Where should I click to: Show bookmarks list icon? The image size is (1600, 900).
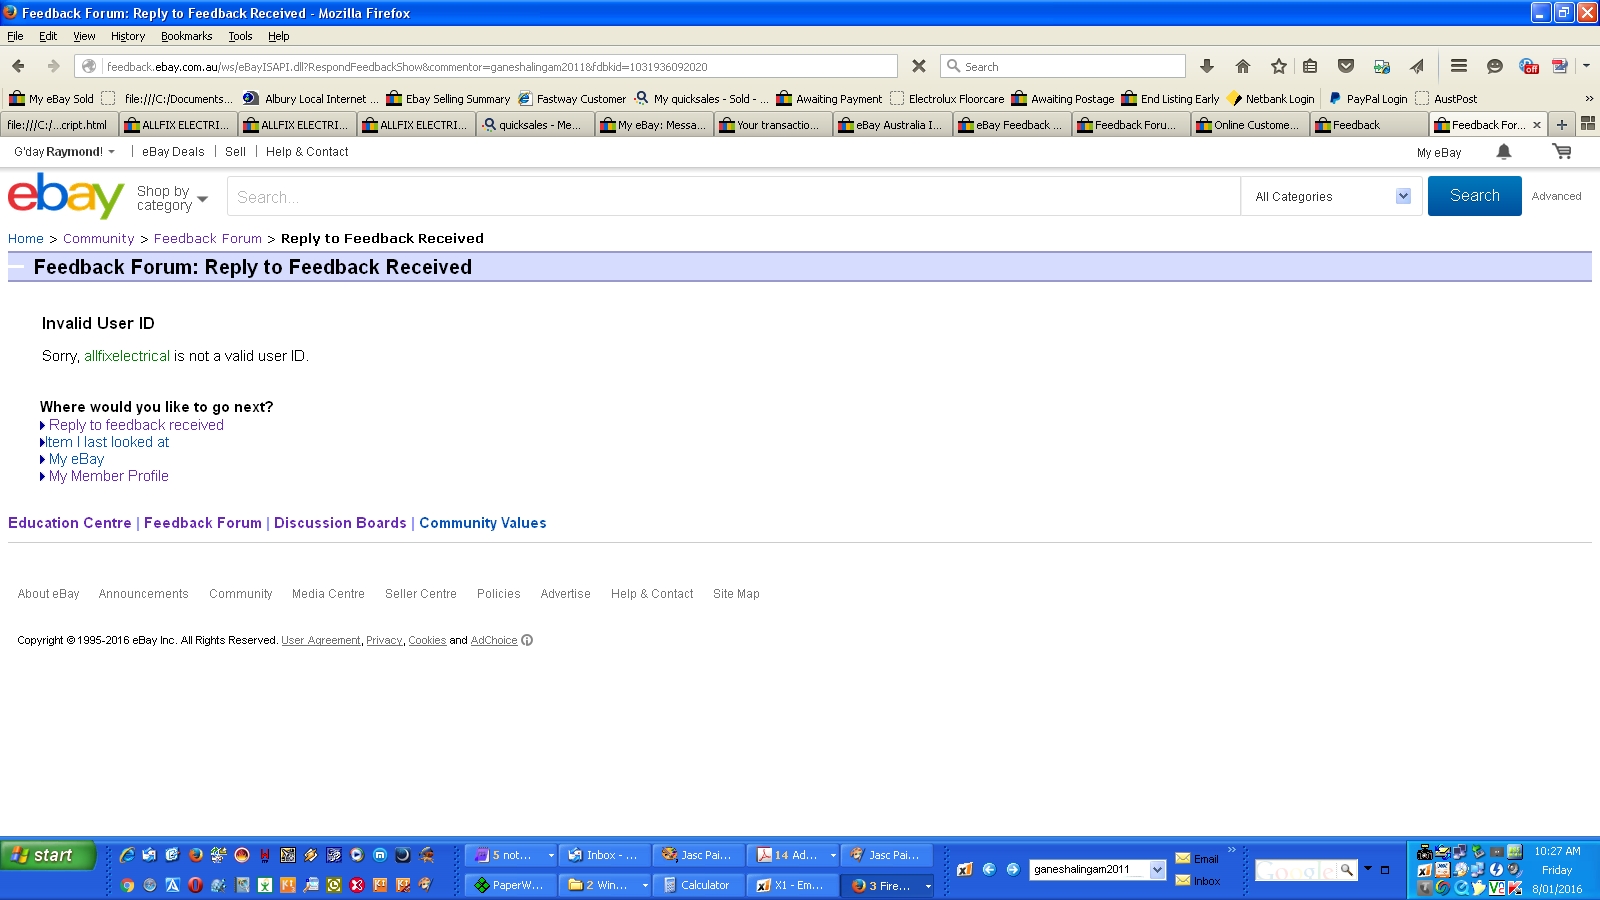[x=1310, y=66]
